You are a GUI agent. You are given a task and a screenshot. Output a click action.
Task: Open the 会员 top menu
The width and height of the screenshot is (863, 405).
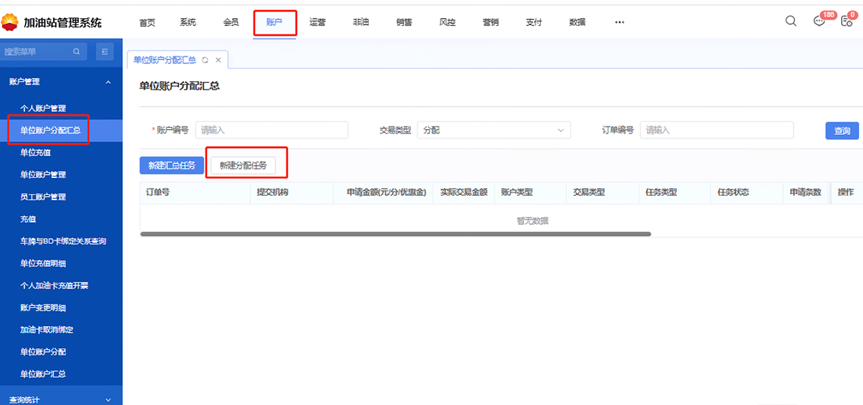pyautogui.click(x=231, y=22)
